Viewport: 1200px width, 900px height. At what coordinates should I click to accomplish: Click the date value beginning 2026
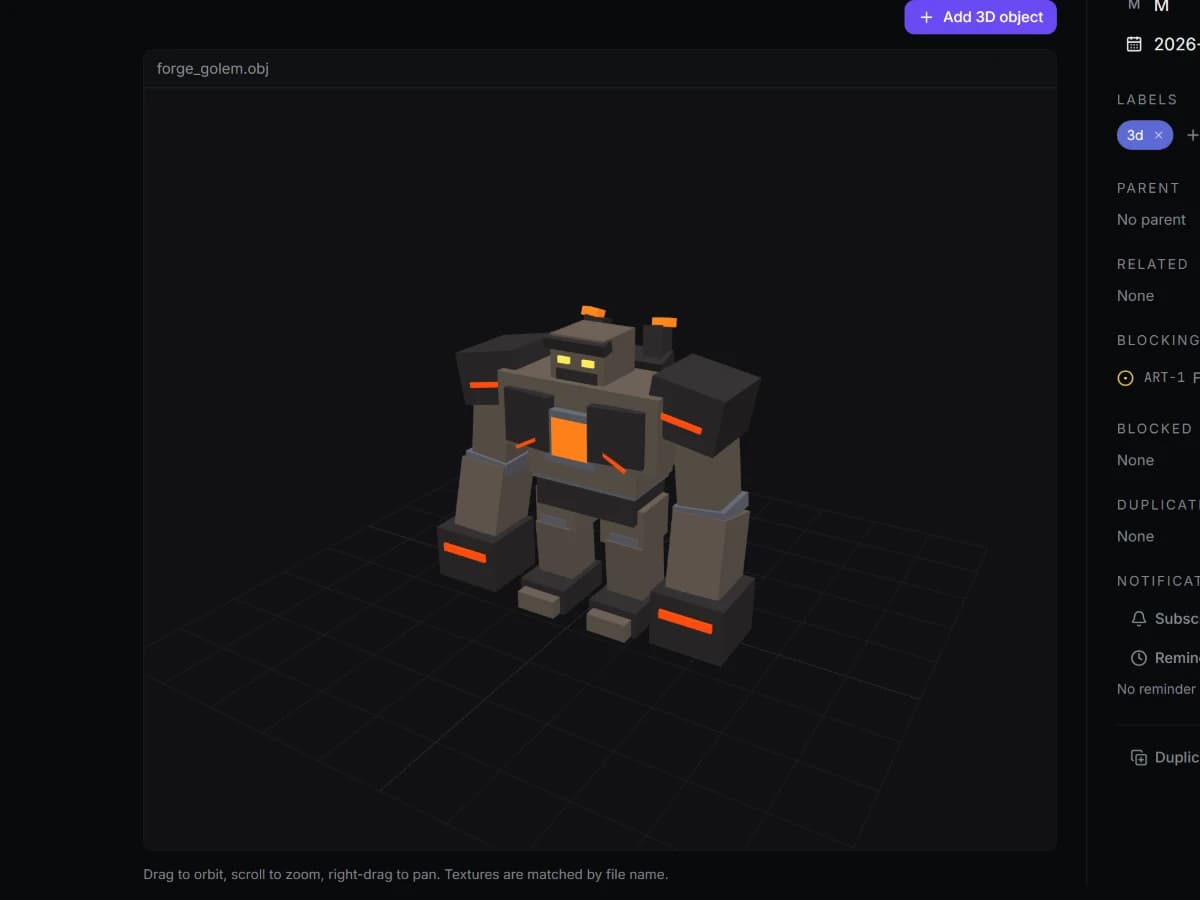click(x=1176, y=44)
